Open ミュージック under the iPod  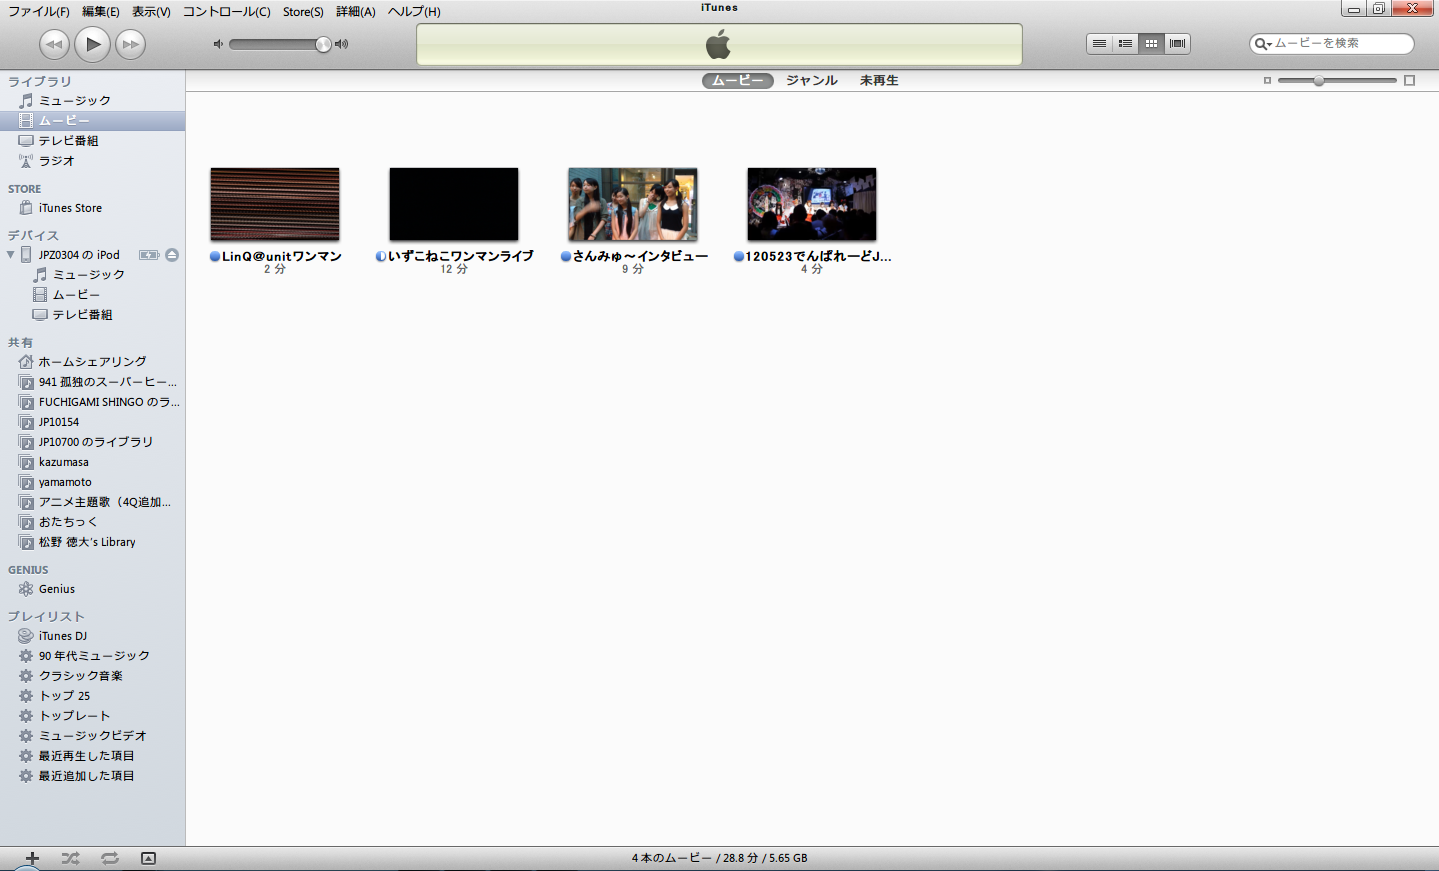(x=92, y=275)
